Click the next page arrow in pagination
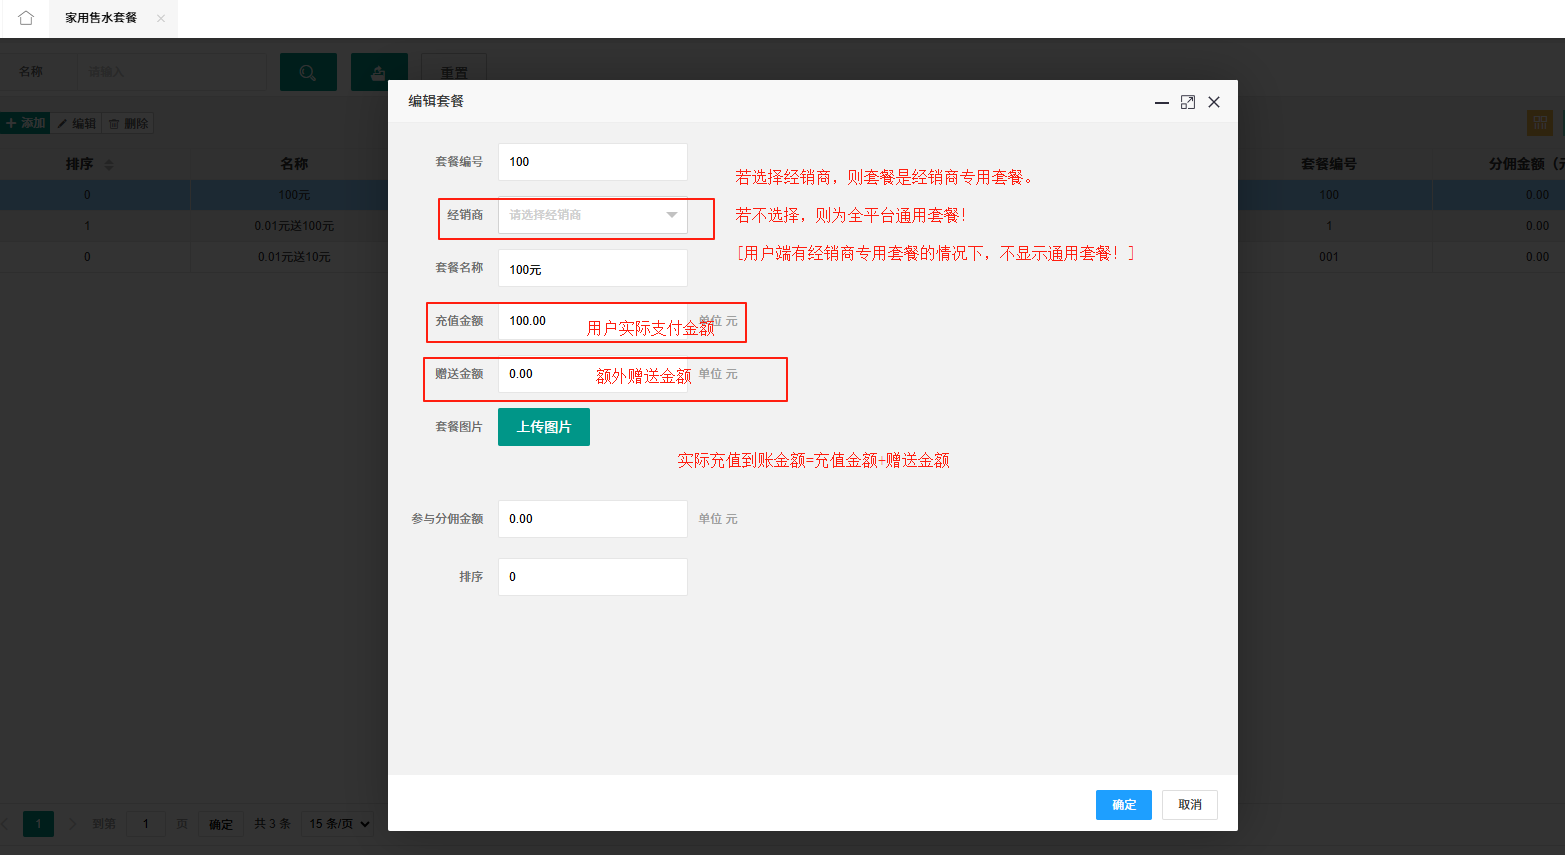Screen dimensions: 1565x855 click(72, 824)
